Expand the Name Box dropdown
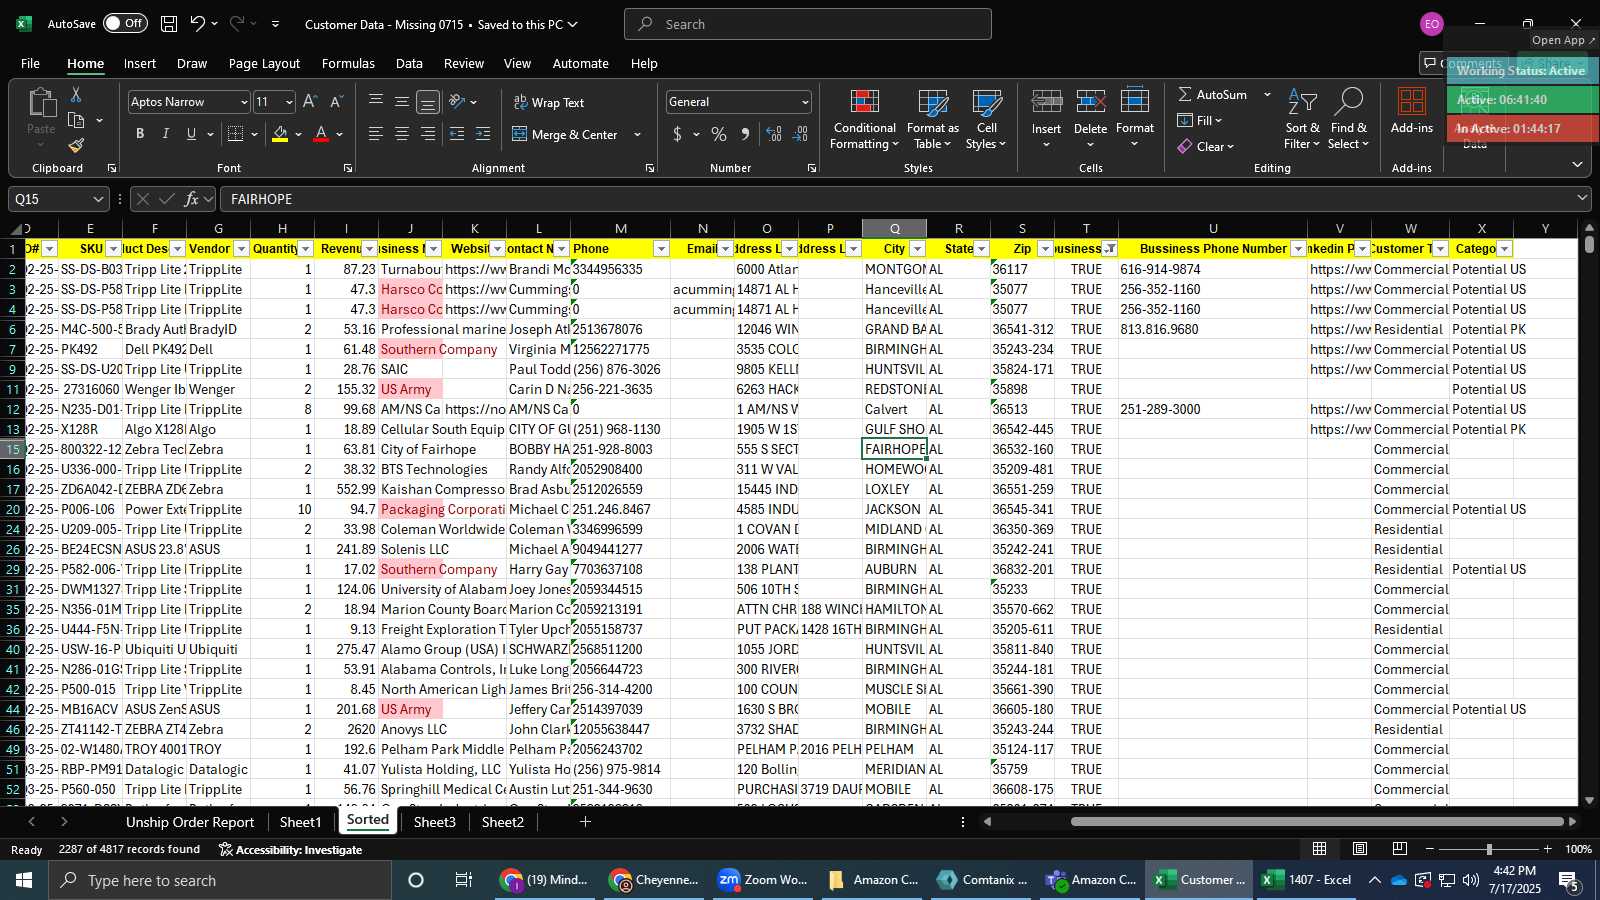The height and width of the screenshot is (900, 1600). coord(97,199)
